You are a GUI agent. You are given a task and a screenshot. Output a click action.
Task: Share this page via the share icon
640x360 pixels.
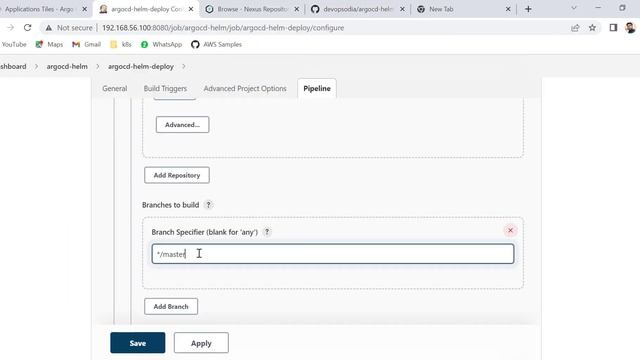(x=575, y=28)
